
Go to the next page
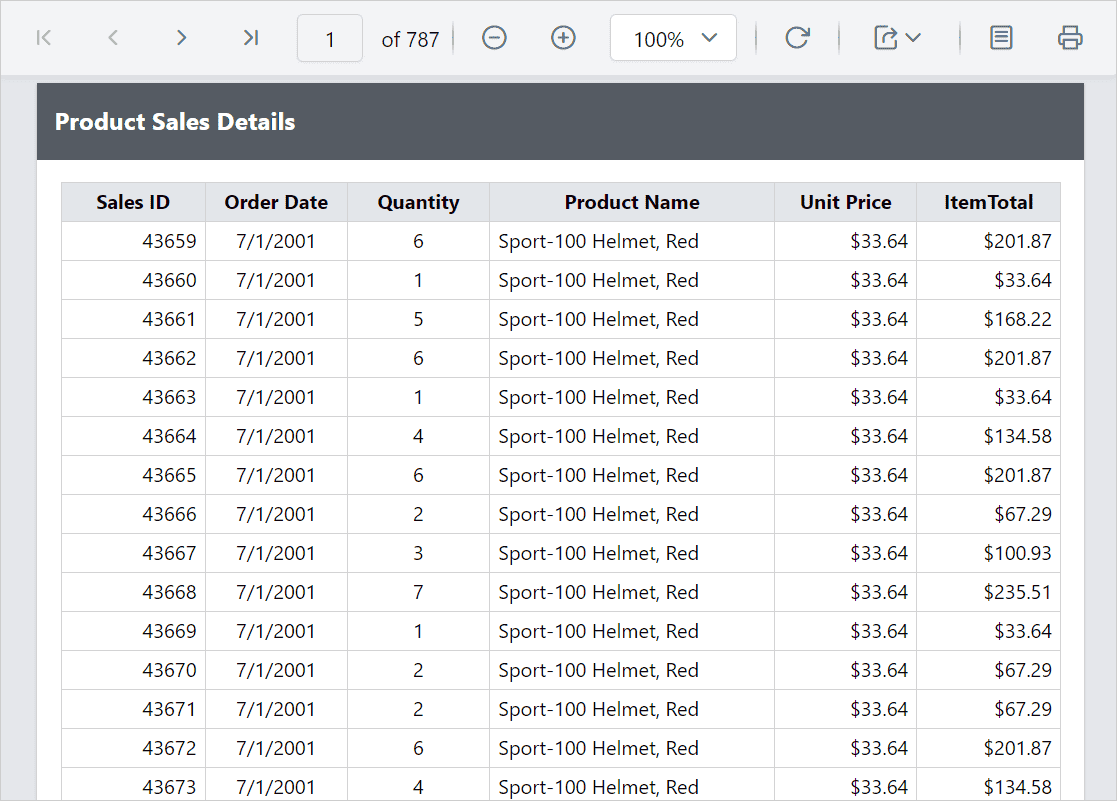(x=182, y=38)
